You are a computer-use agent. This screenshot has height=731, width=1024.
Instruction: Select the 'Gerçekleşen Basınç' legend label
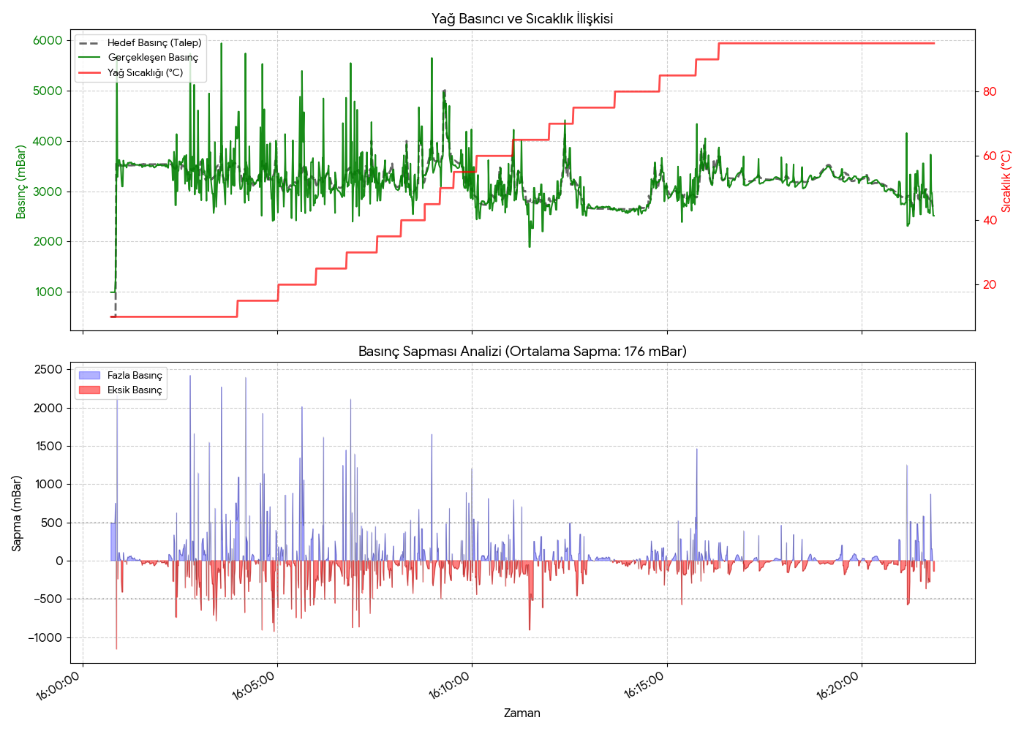click(152, 58)
